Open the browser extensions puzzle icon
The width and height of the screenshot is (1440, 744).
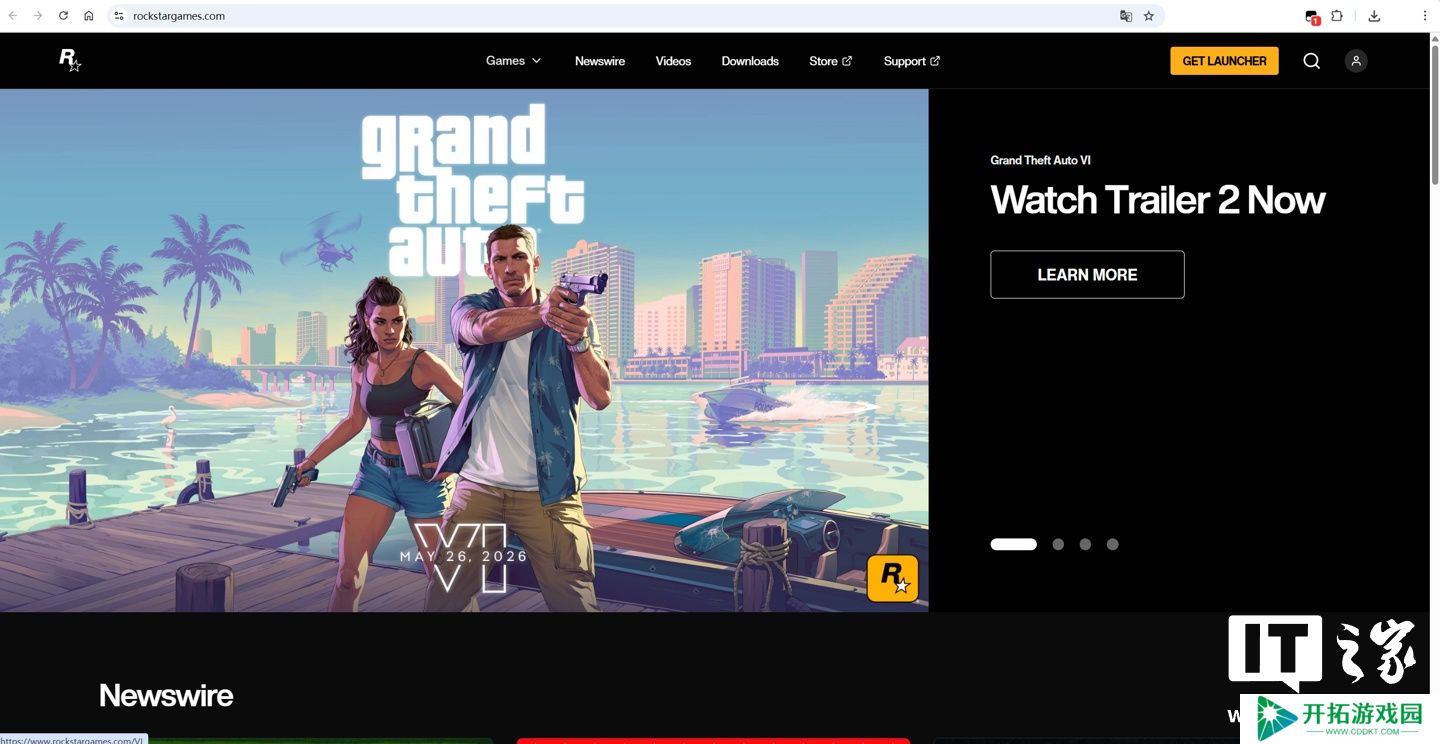[x=1337, y=16]
